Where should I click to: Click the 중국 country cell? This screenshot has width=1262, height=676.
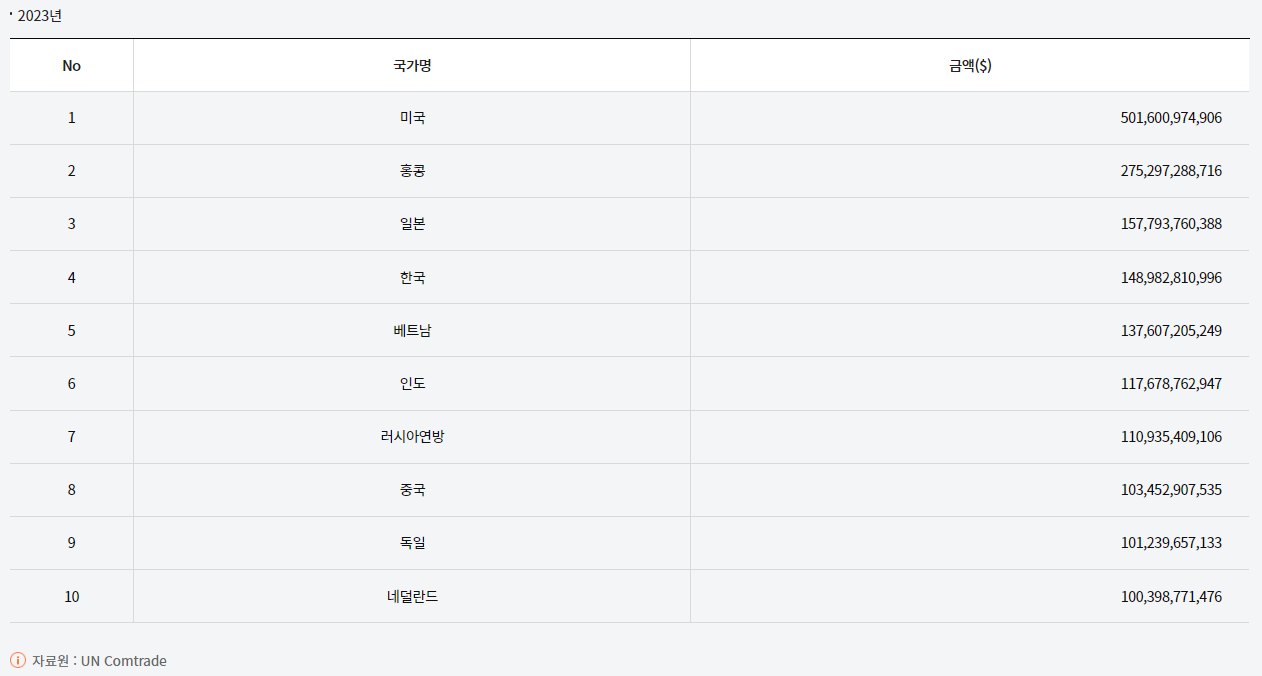412,490
